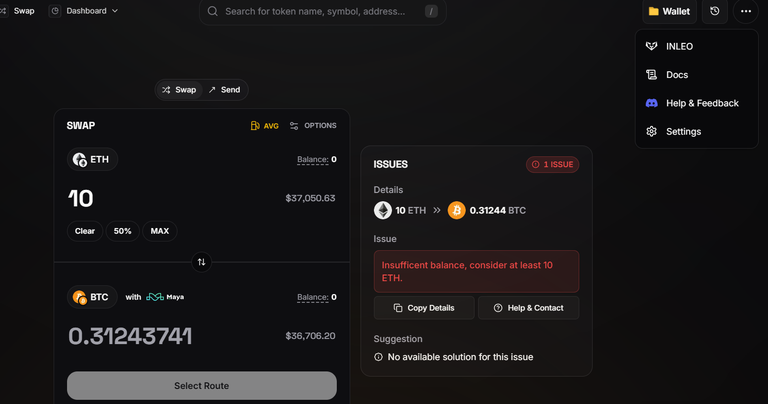The height and width of the screenshot is (404, 768).
Task: Open the Wallet folder button
Action: [669, 11]
